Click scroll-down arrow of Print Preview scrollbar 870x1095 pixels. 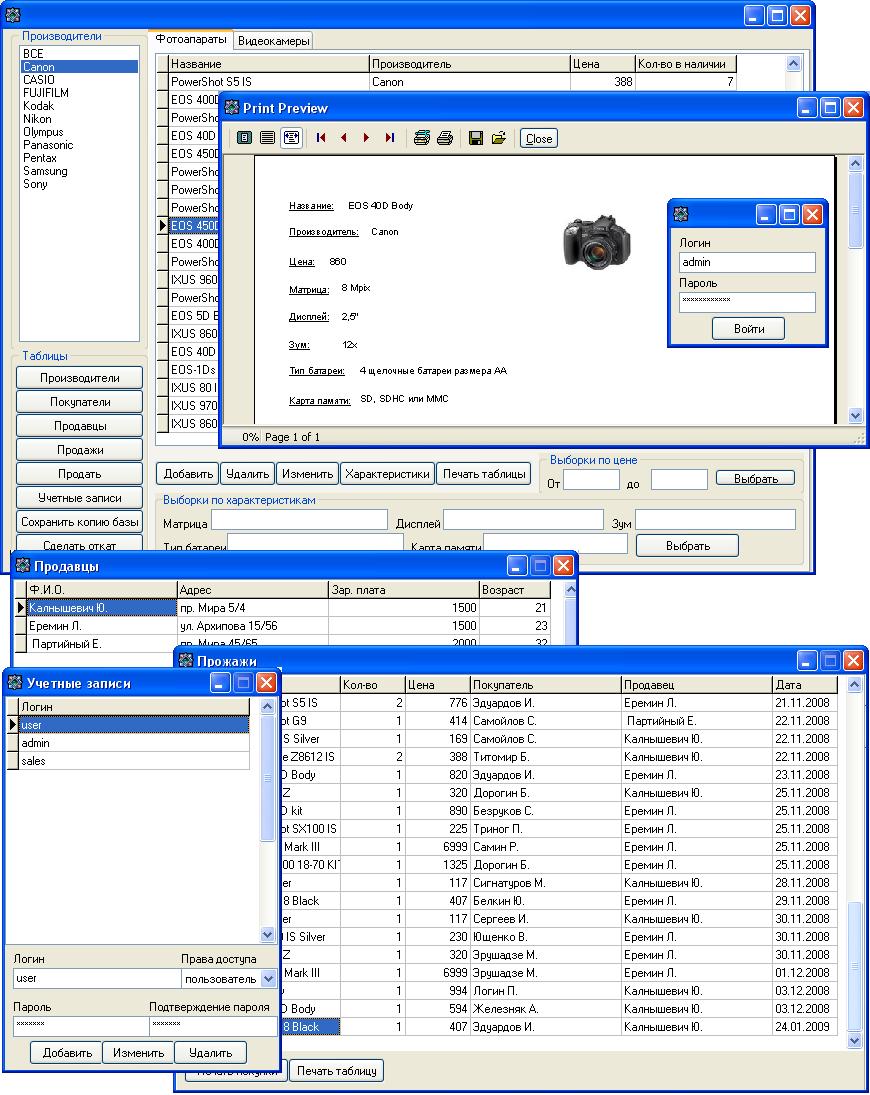pyautogui.click(x=855, y=416)
